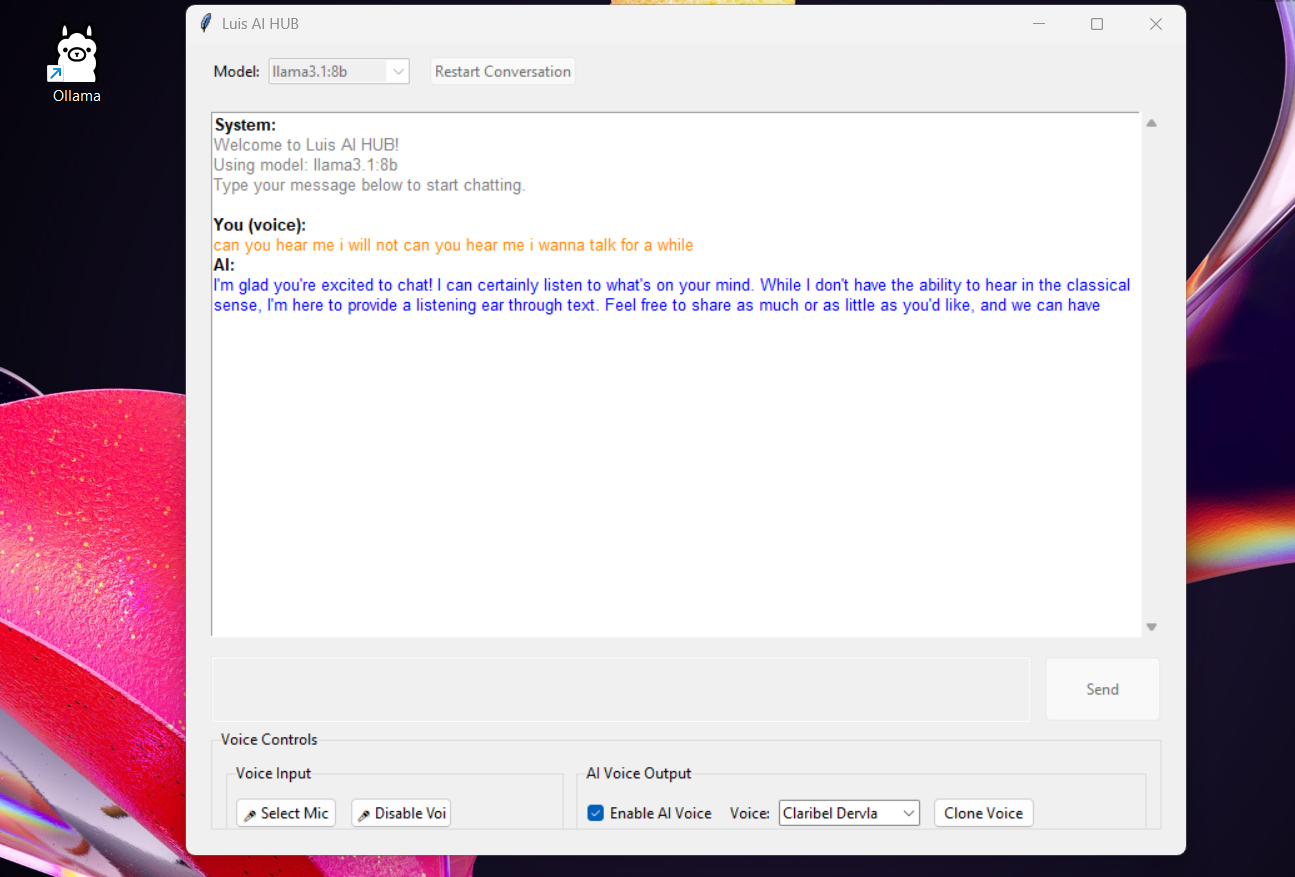Click the 'Welcome to Luis AI HUB!' text
1295x877 pixels.
[x=306, y=145]
